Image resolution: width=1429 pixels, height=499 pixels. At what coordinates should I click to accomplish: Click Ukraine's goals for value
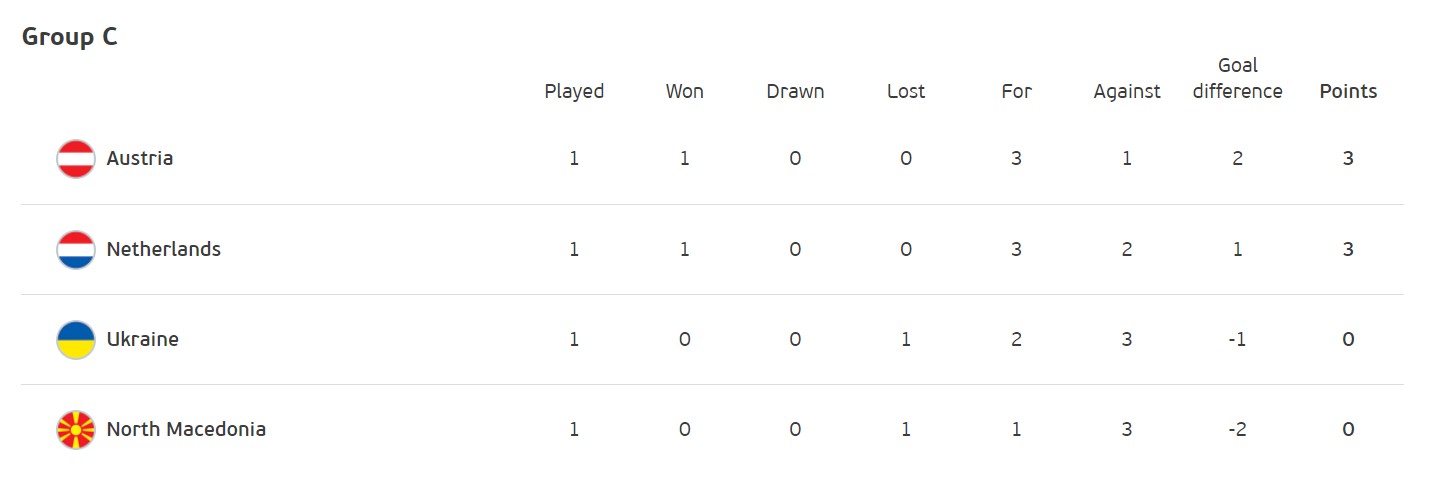point(1016,338)
